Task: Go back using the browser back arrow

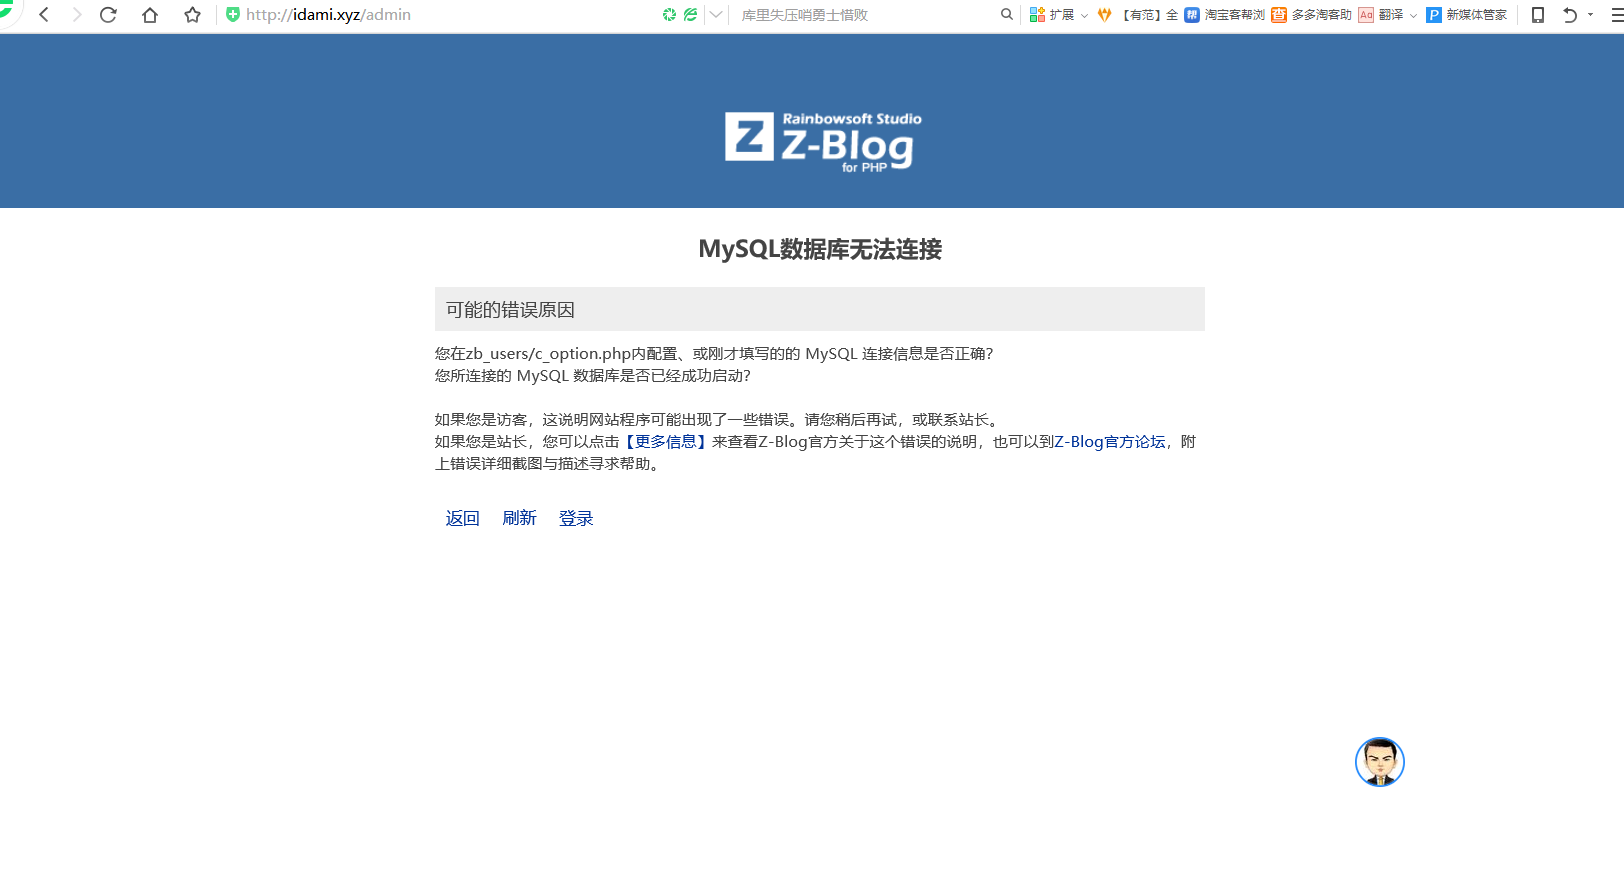Action: click(44, 15)
